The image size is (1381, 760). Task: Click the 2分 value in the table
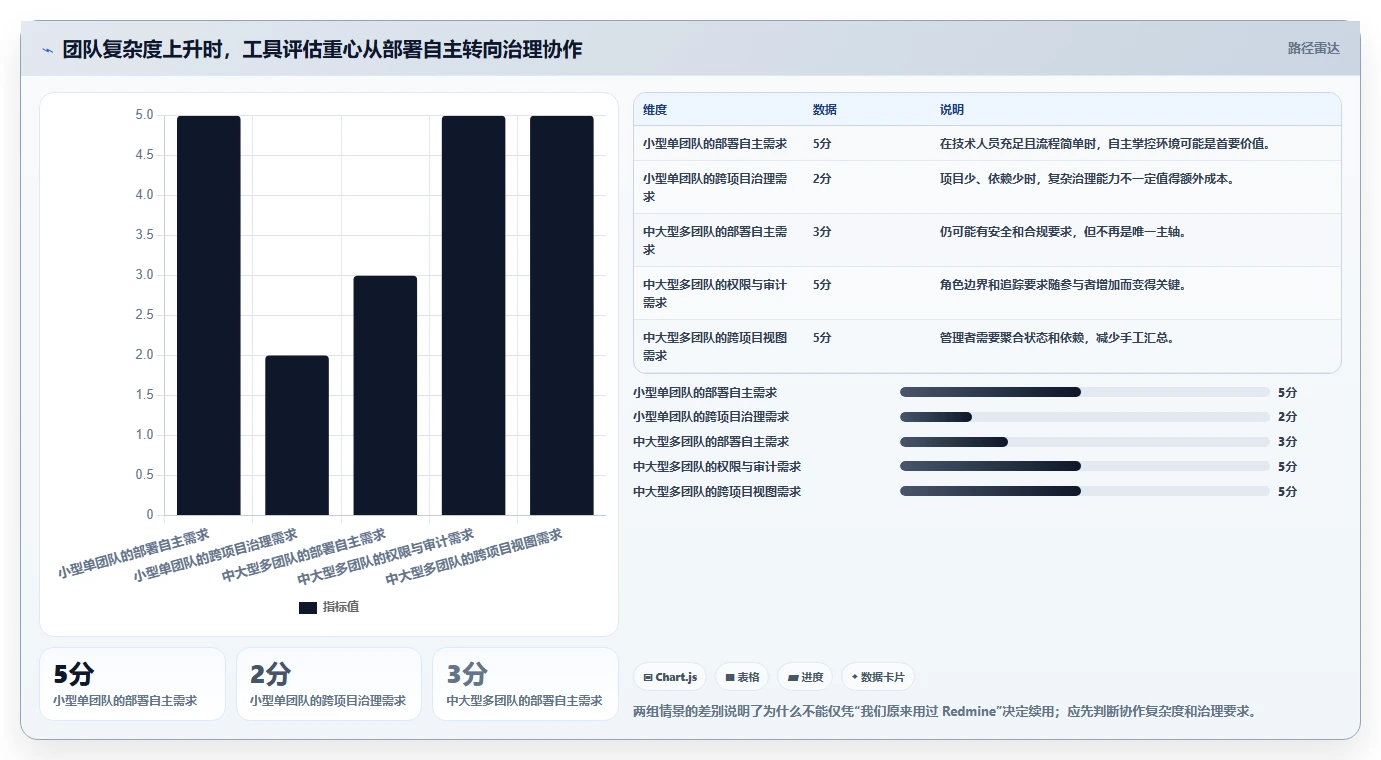pyautogui.click(x=822, y=179)
